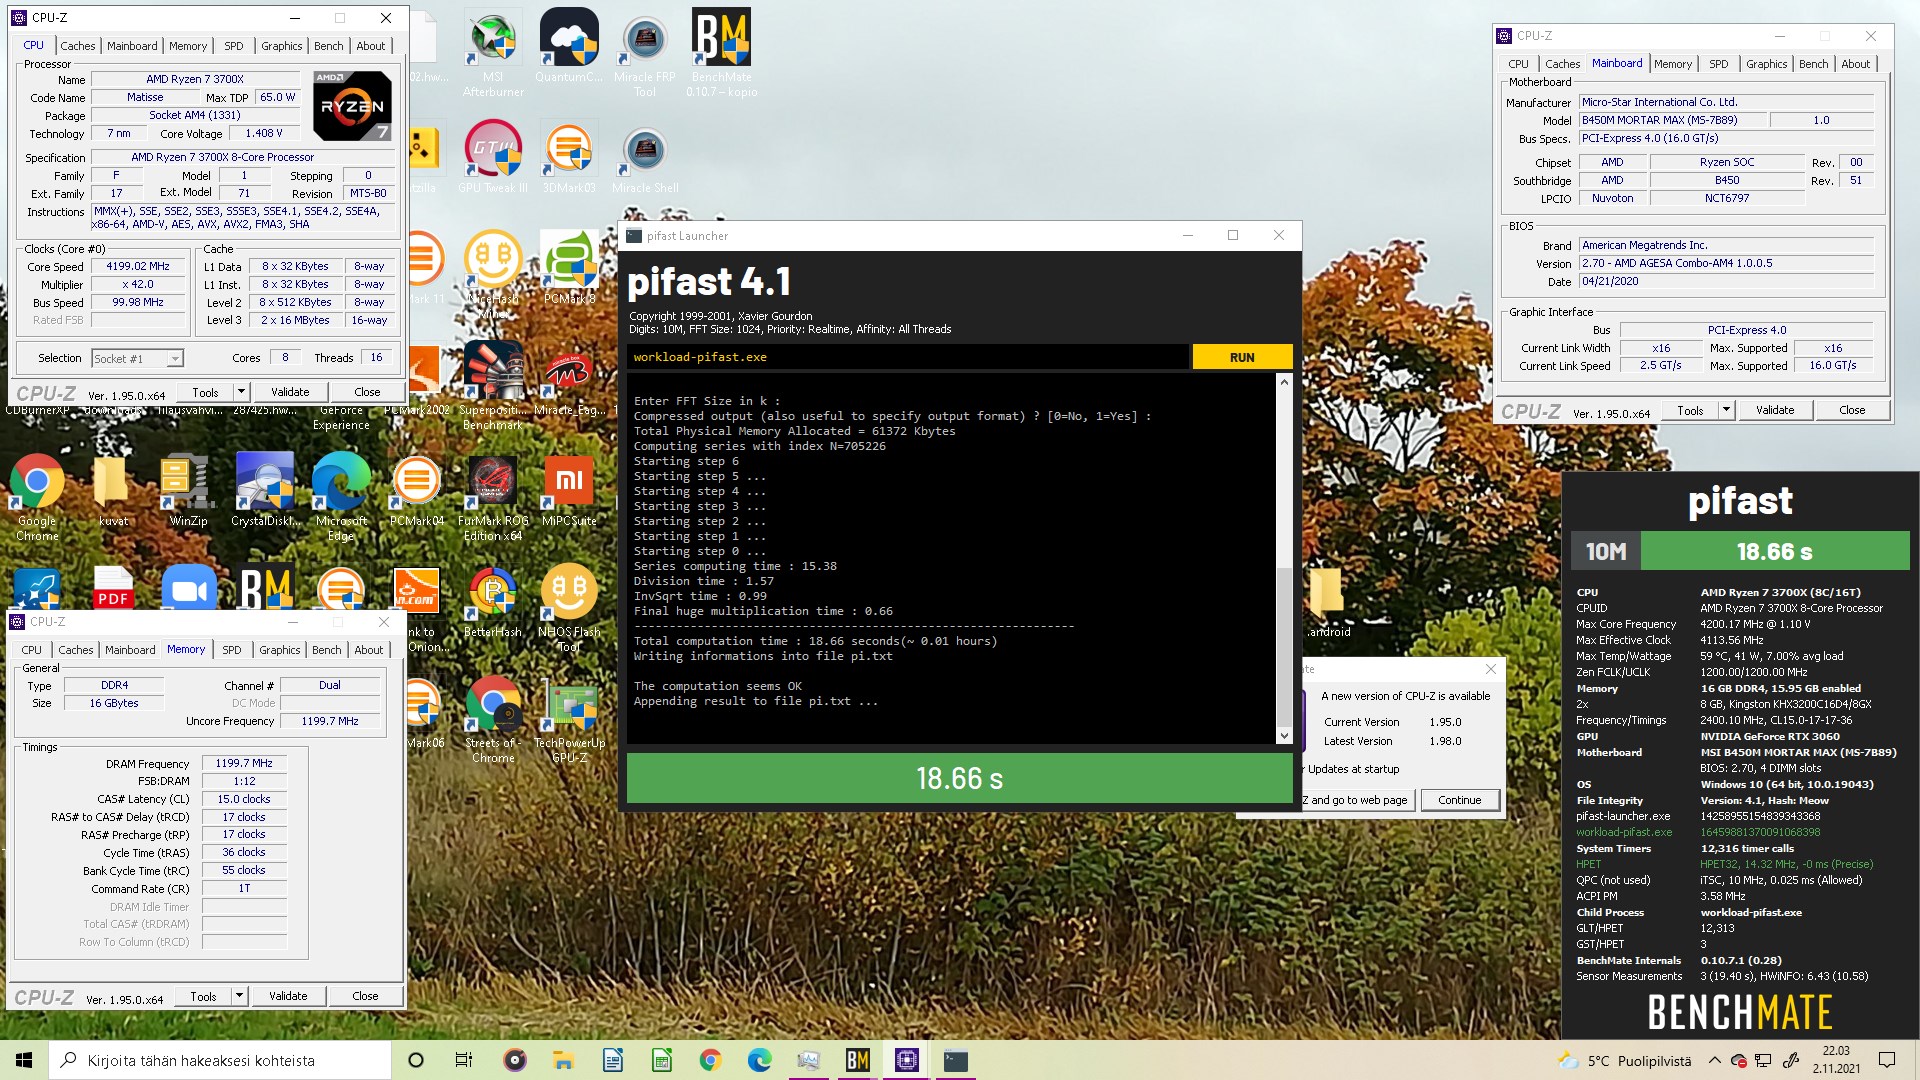The image size is (1920, 1080).
Task: Expand Tools arrow in CPU tab CPU-Z window
Action: 241,392
